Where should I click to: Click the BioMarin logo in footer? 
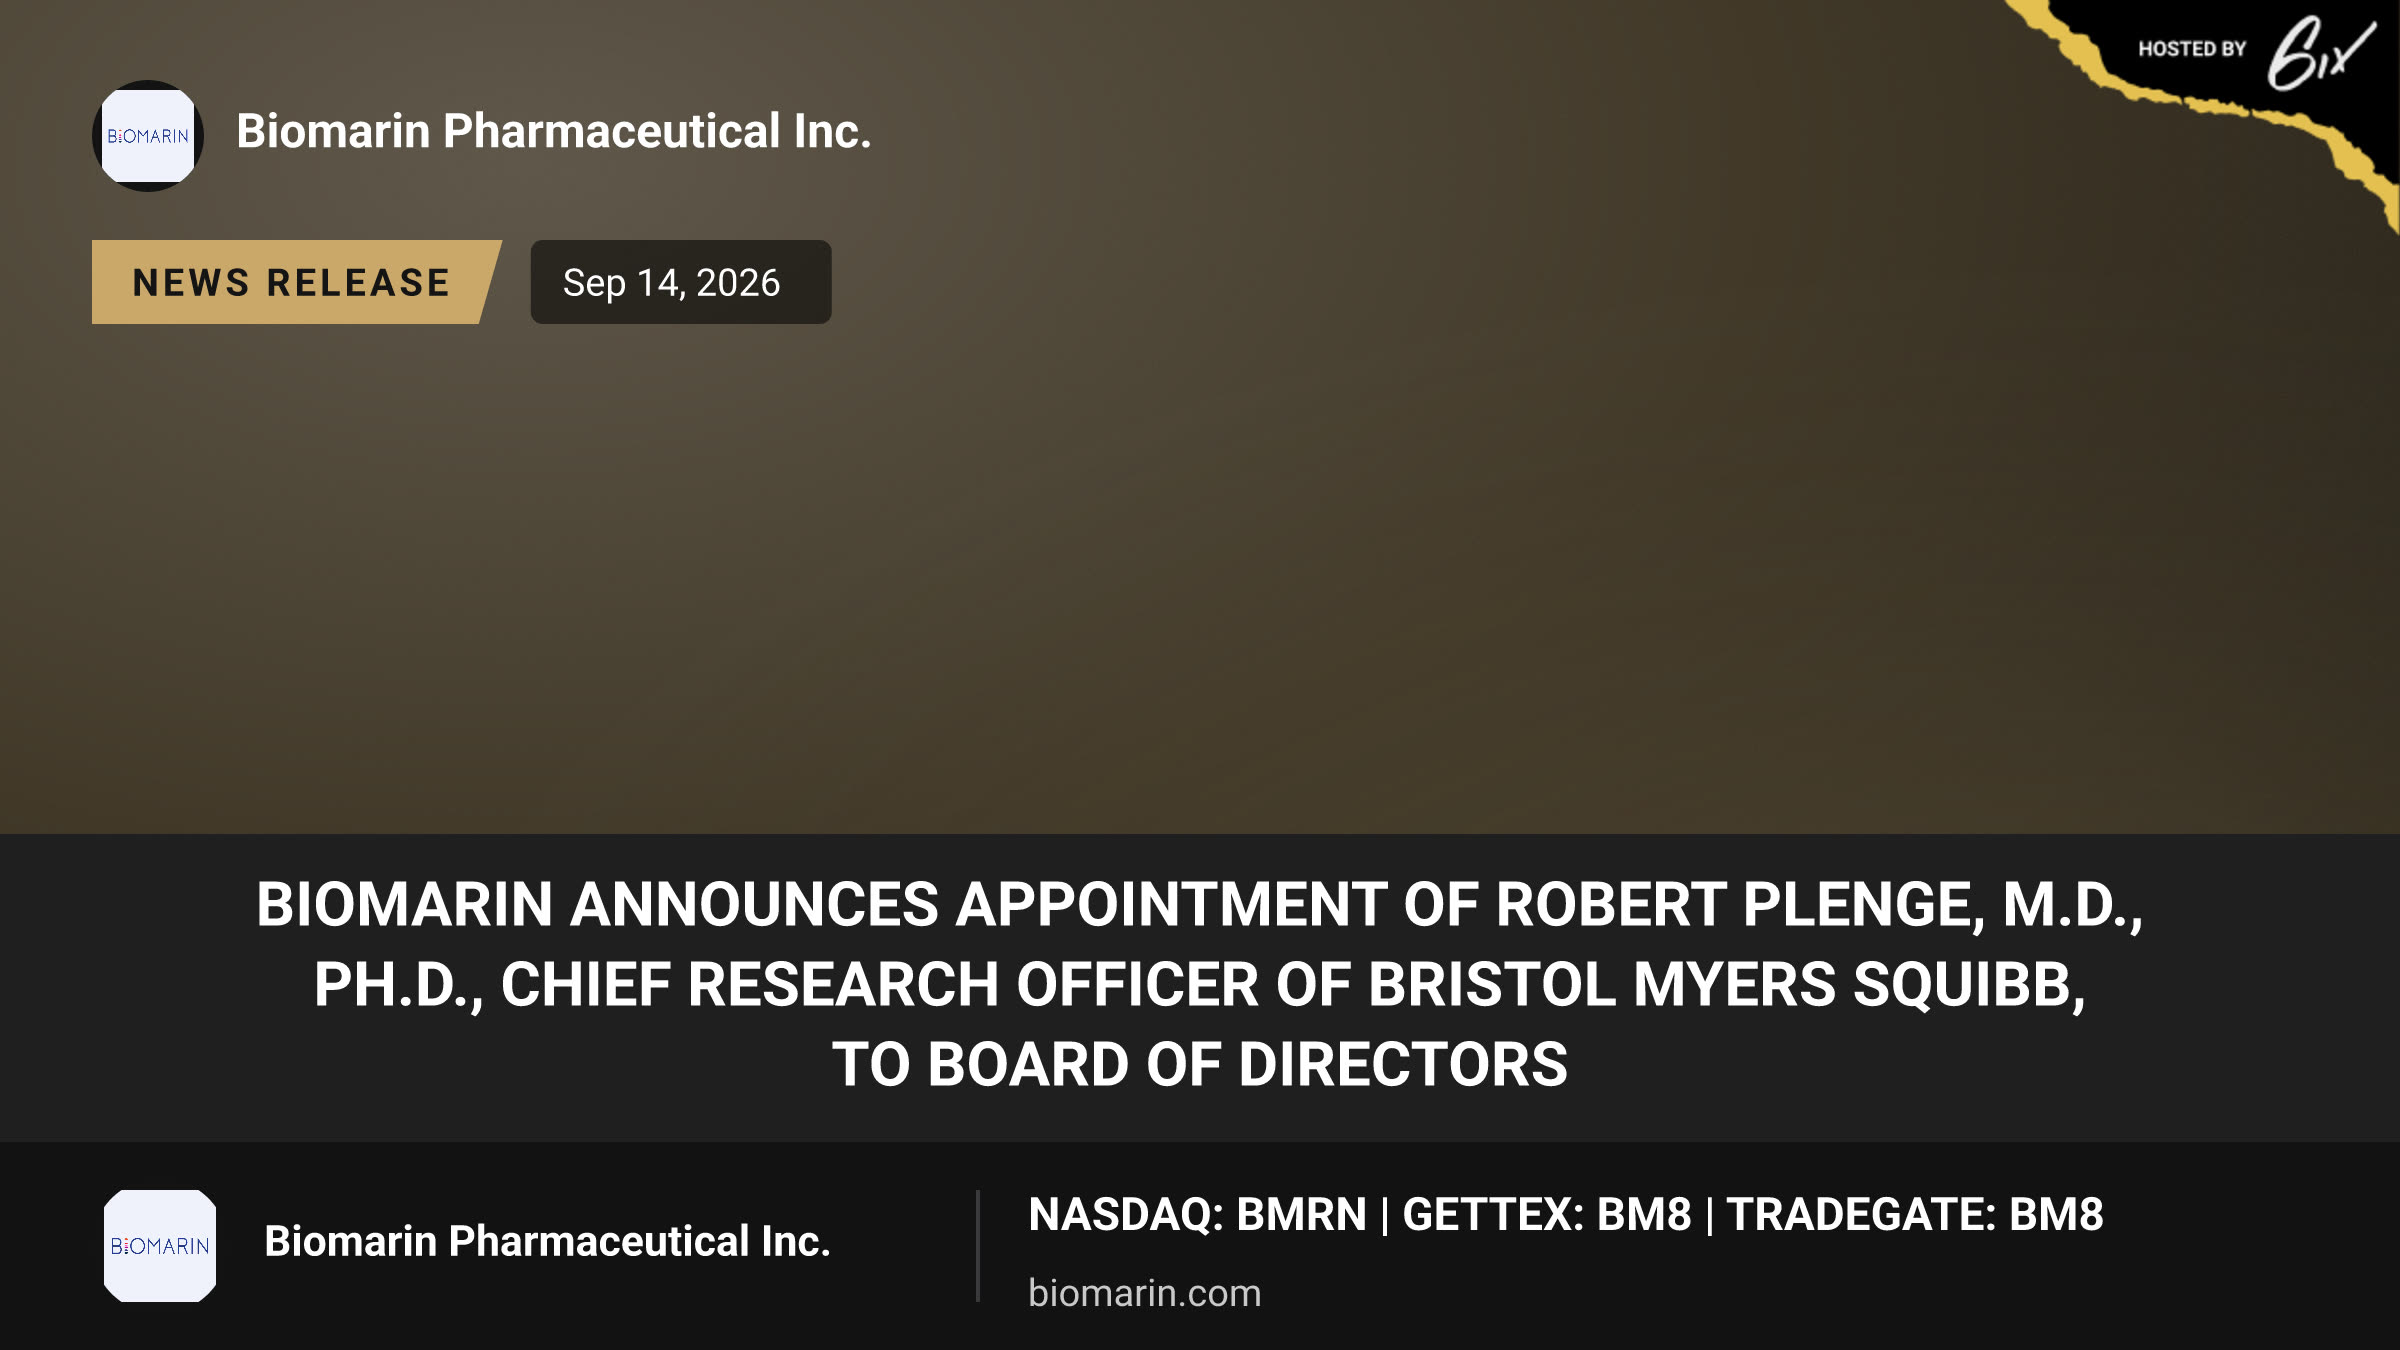160,1245
